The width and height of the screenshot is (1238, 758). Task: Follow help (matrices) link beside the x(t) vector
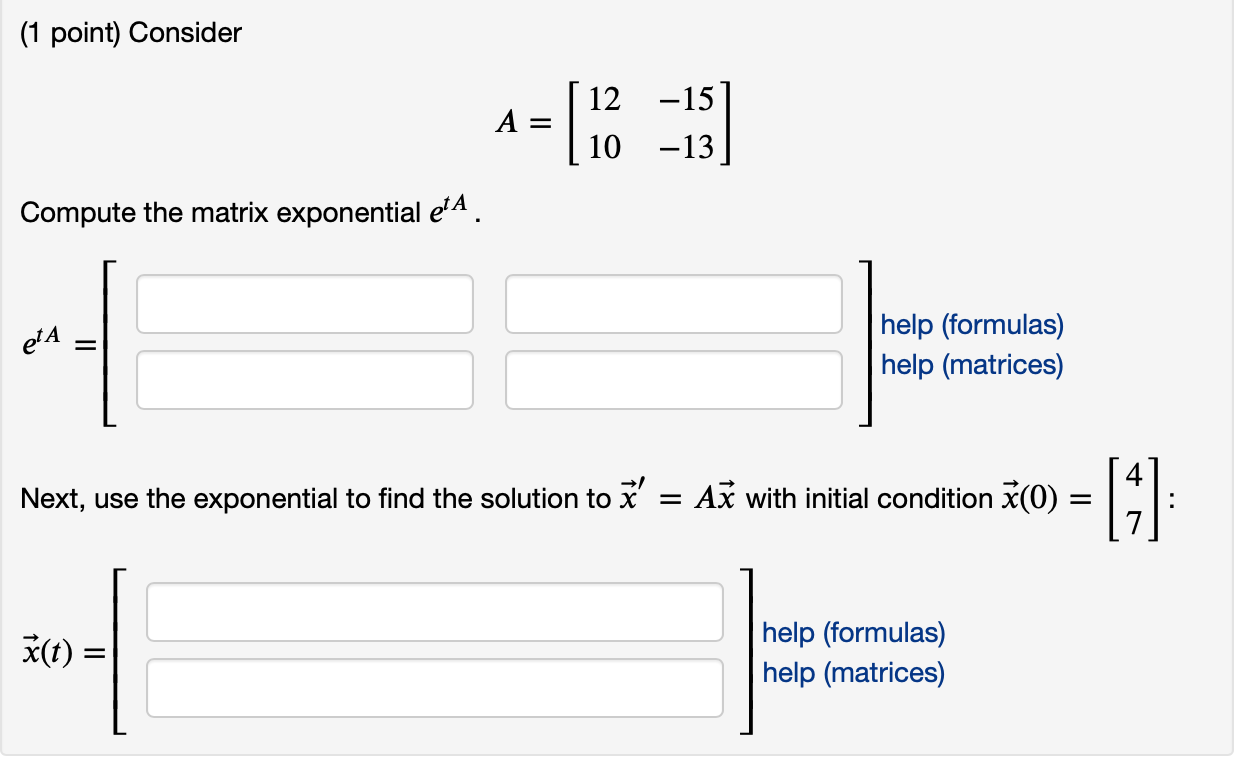(853, 673)
